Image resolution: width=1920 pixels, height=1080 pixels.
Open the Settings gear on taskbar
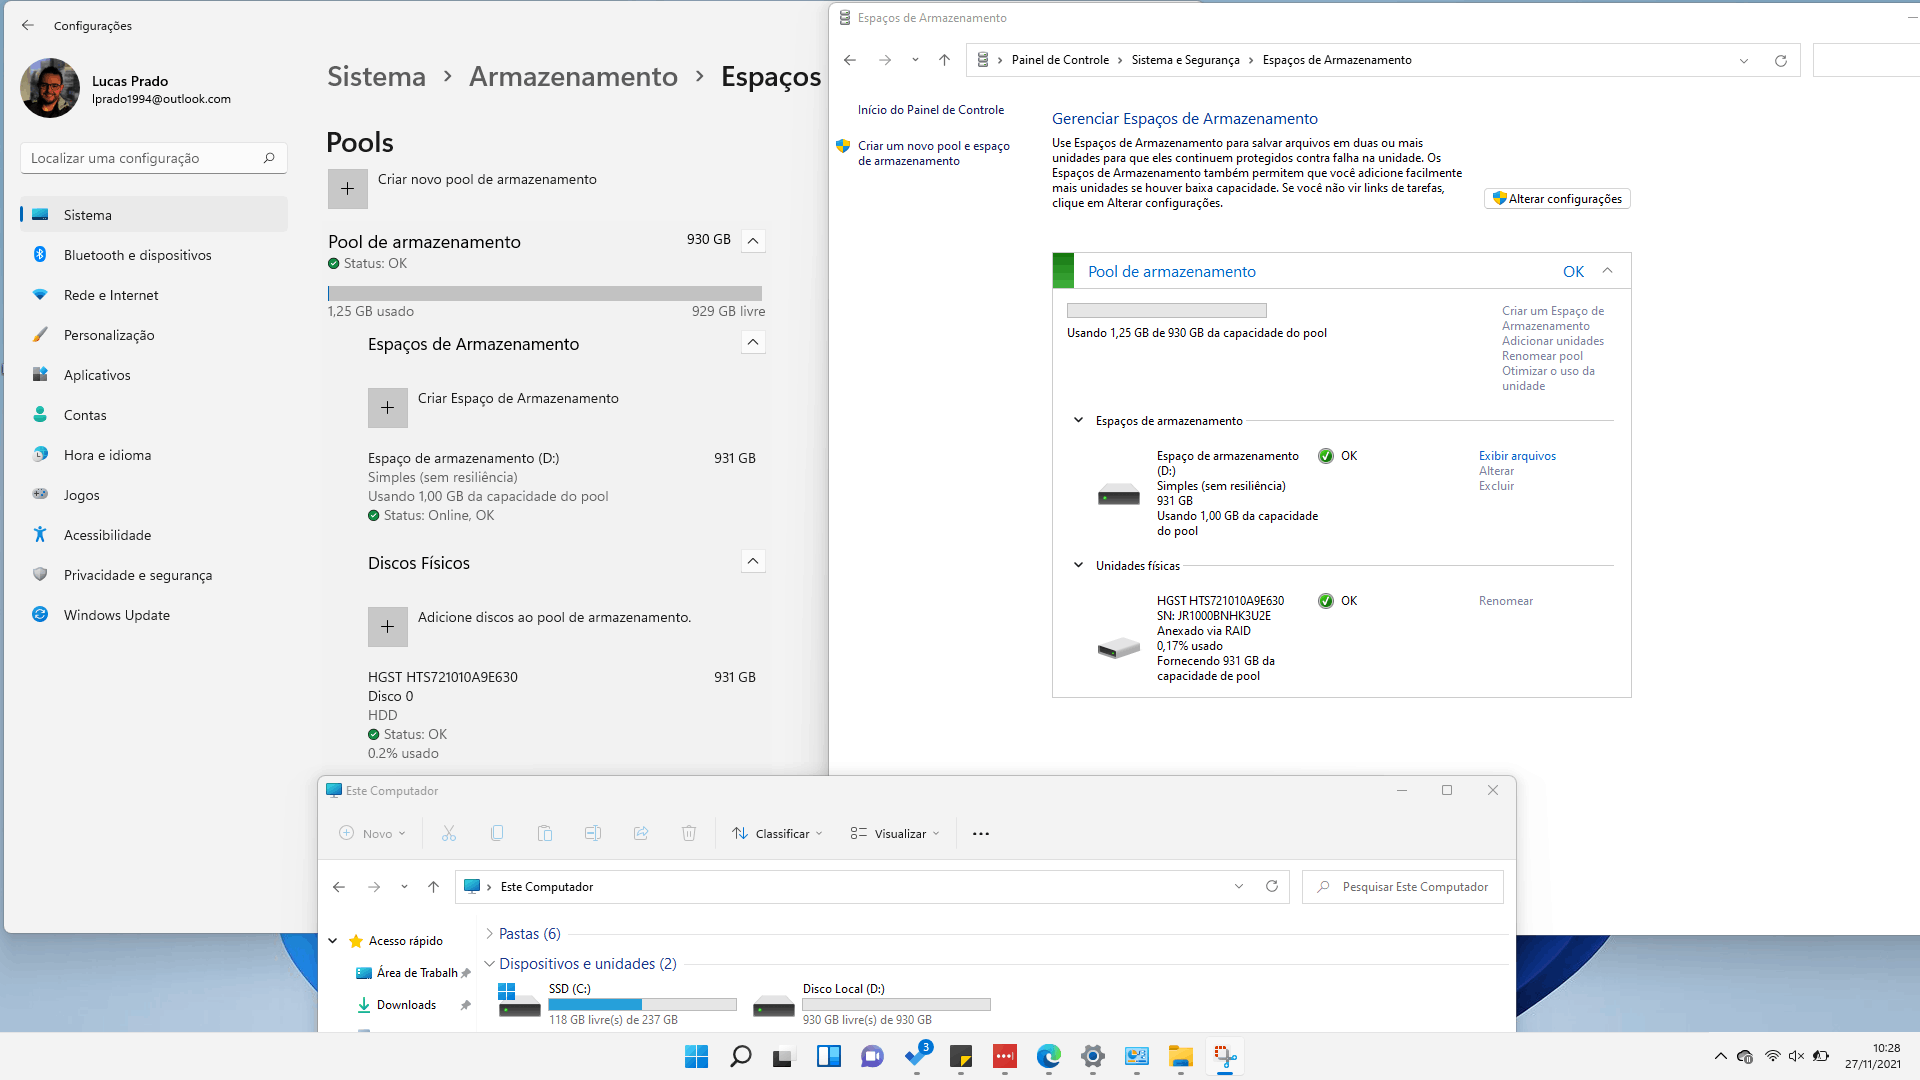[x=1093, y=1056]
